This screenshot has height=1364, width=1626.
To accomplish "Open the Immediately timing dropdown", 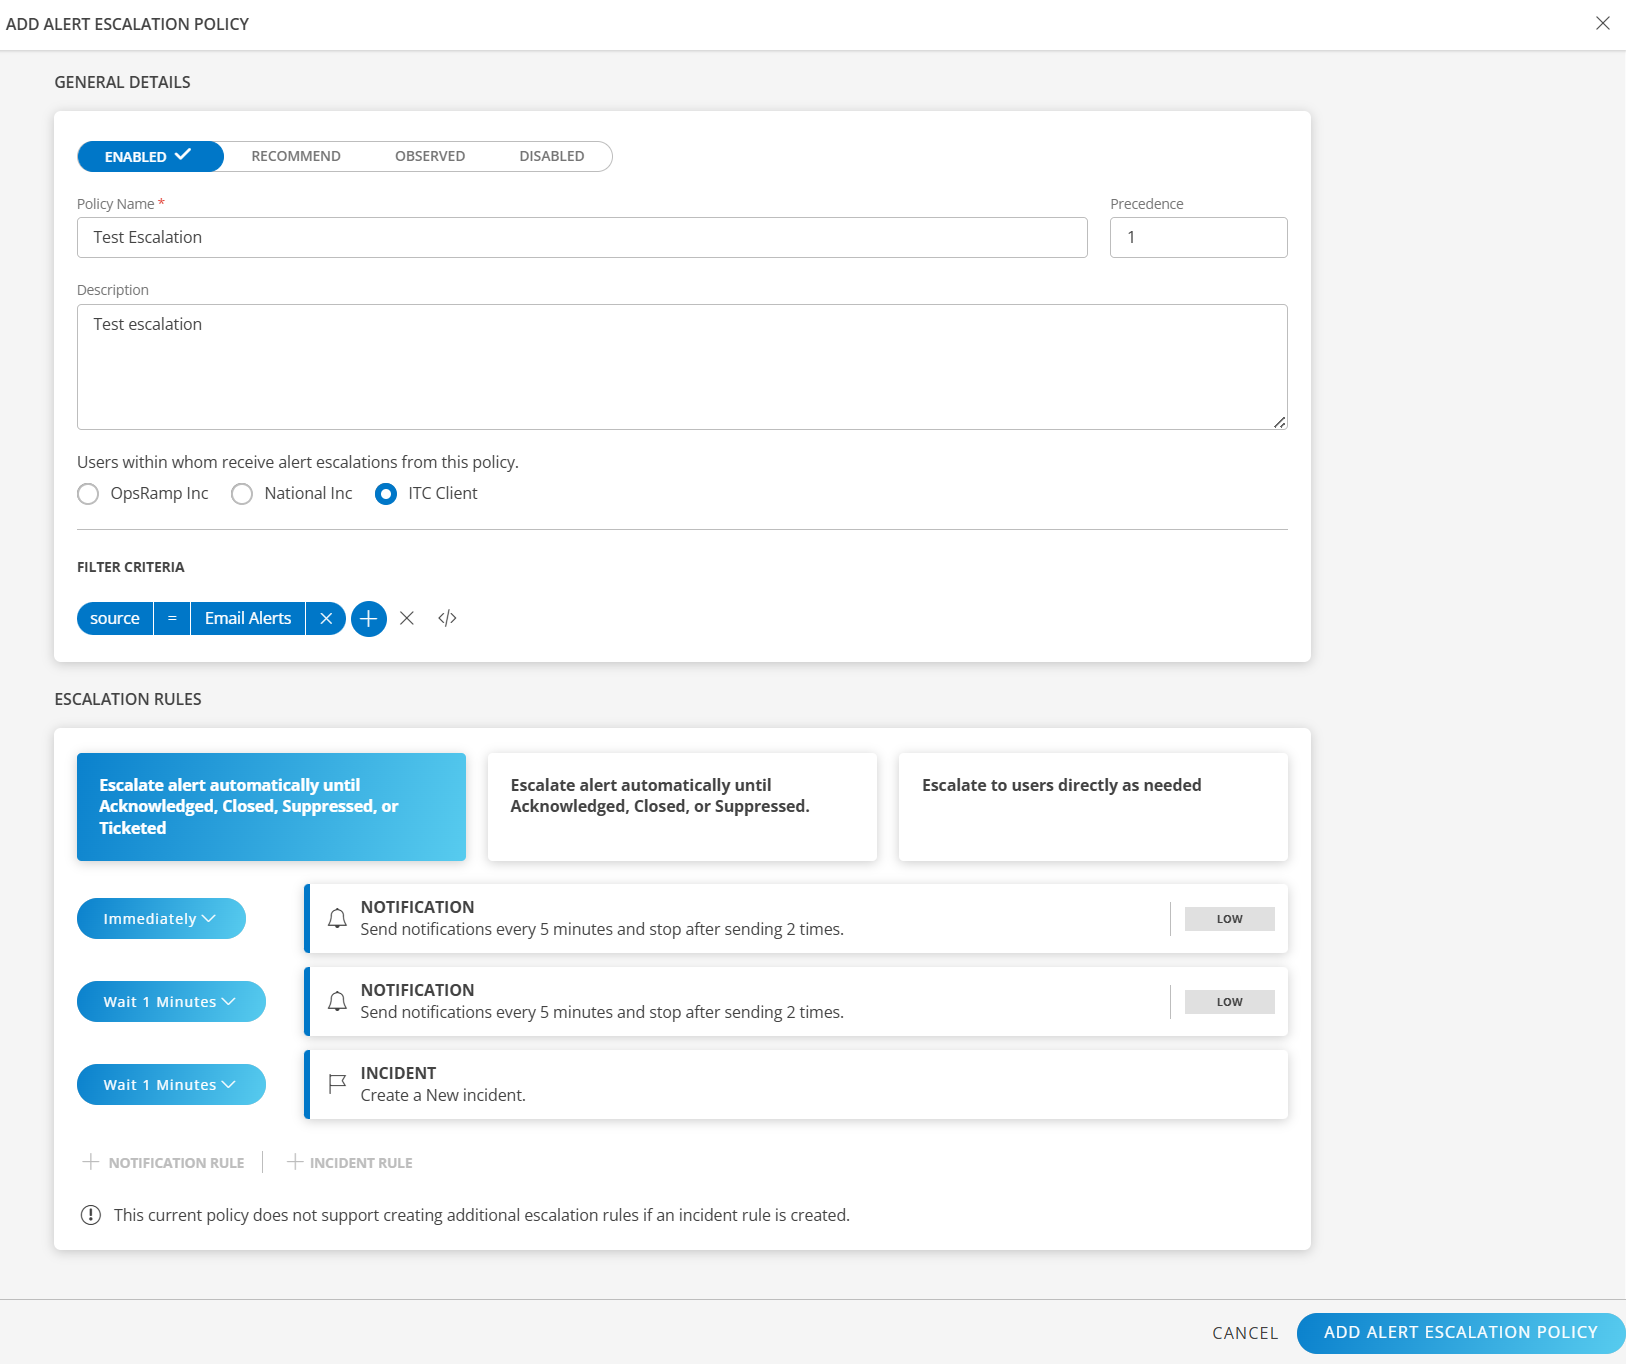I will (161, 919).
